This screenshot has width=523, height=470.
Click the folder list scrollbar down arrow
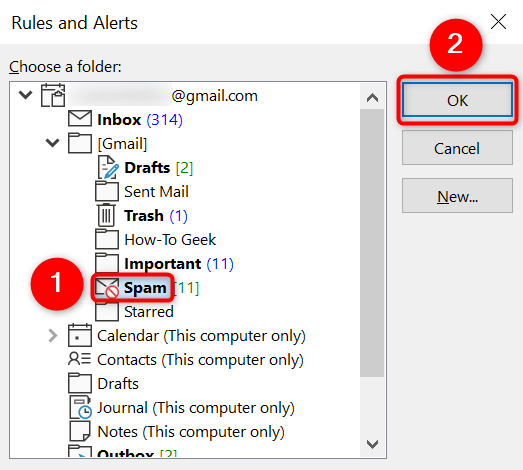click(x=372, y=444)
